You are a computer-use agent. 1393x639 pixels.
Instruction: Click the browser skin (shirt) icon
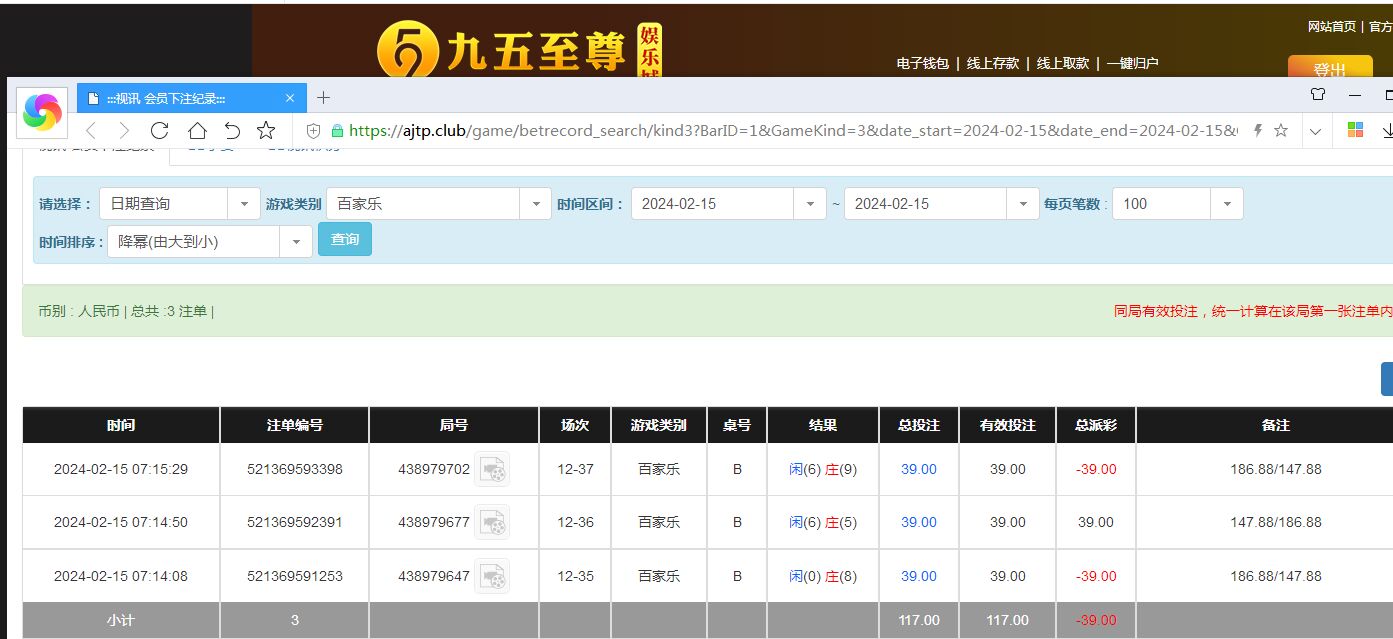click(x=1318, y=96)
